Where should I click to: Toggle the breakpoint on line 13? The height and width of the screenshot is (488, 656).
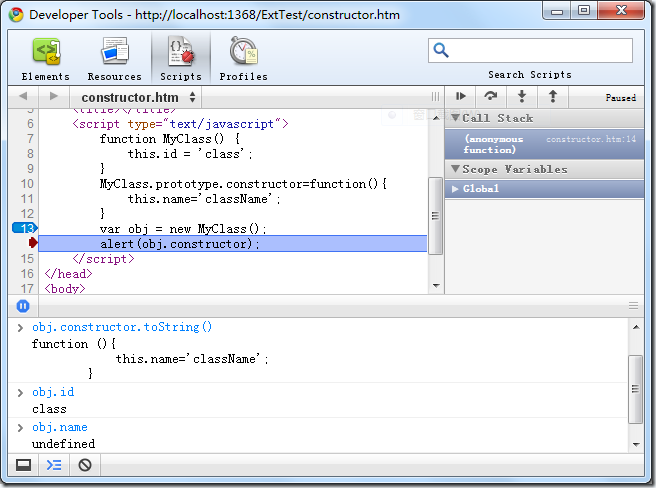[22, 228]
